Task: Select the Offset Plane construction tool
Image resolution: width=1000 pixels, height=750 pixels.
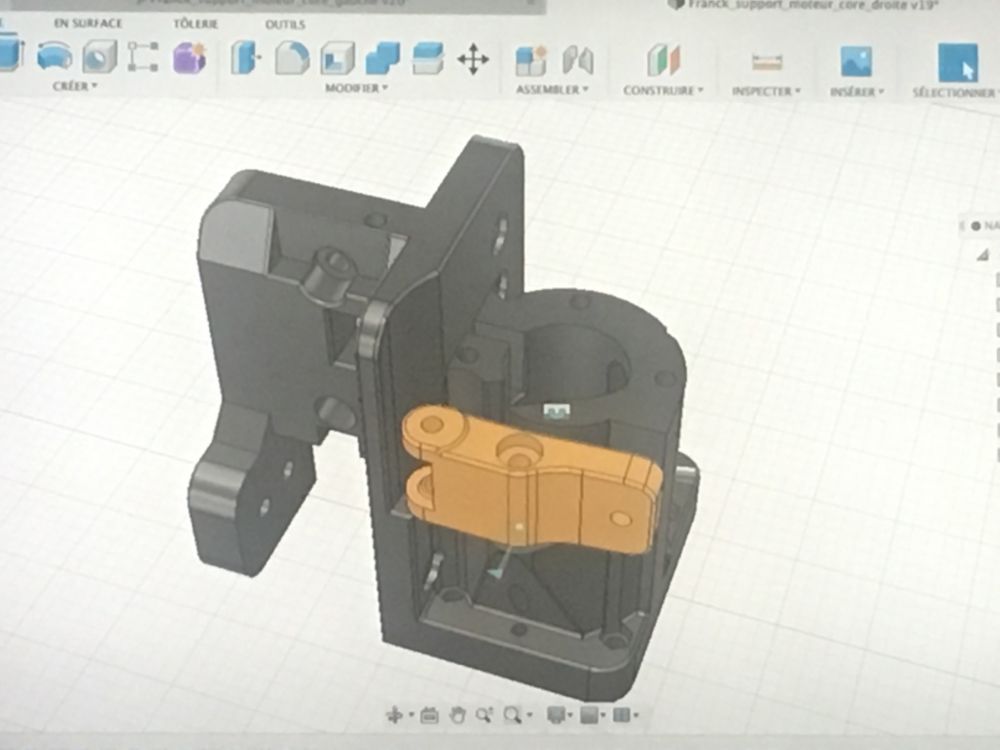Action: coord(663,61)
